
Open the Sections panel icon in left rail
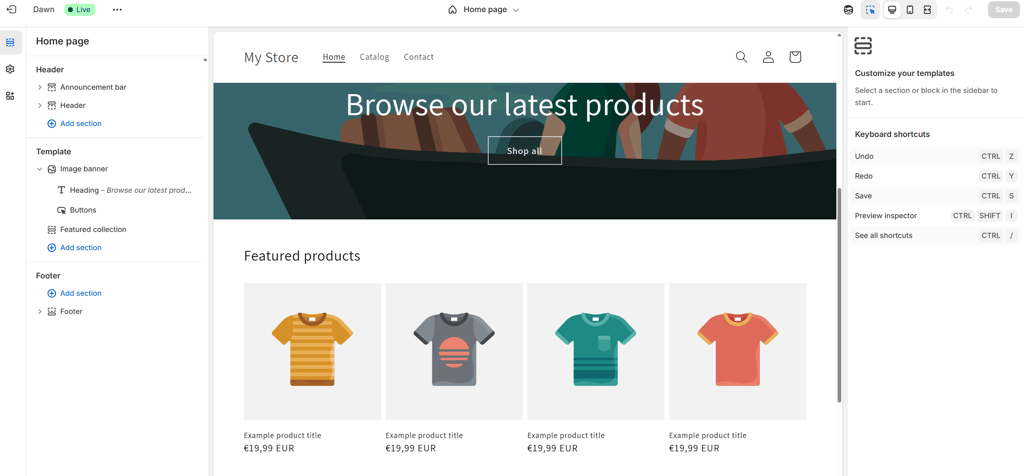click(x=10, y=42)
